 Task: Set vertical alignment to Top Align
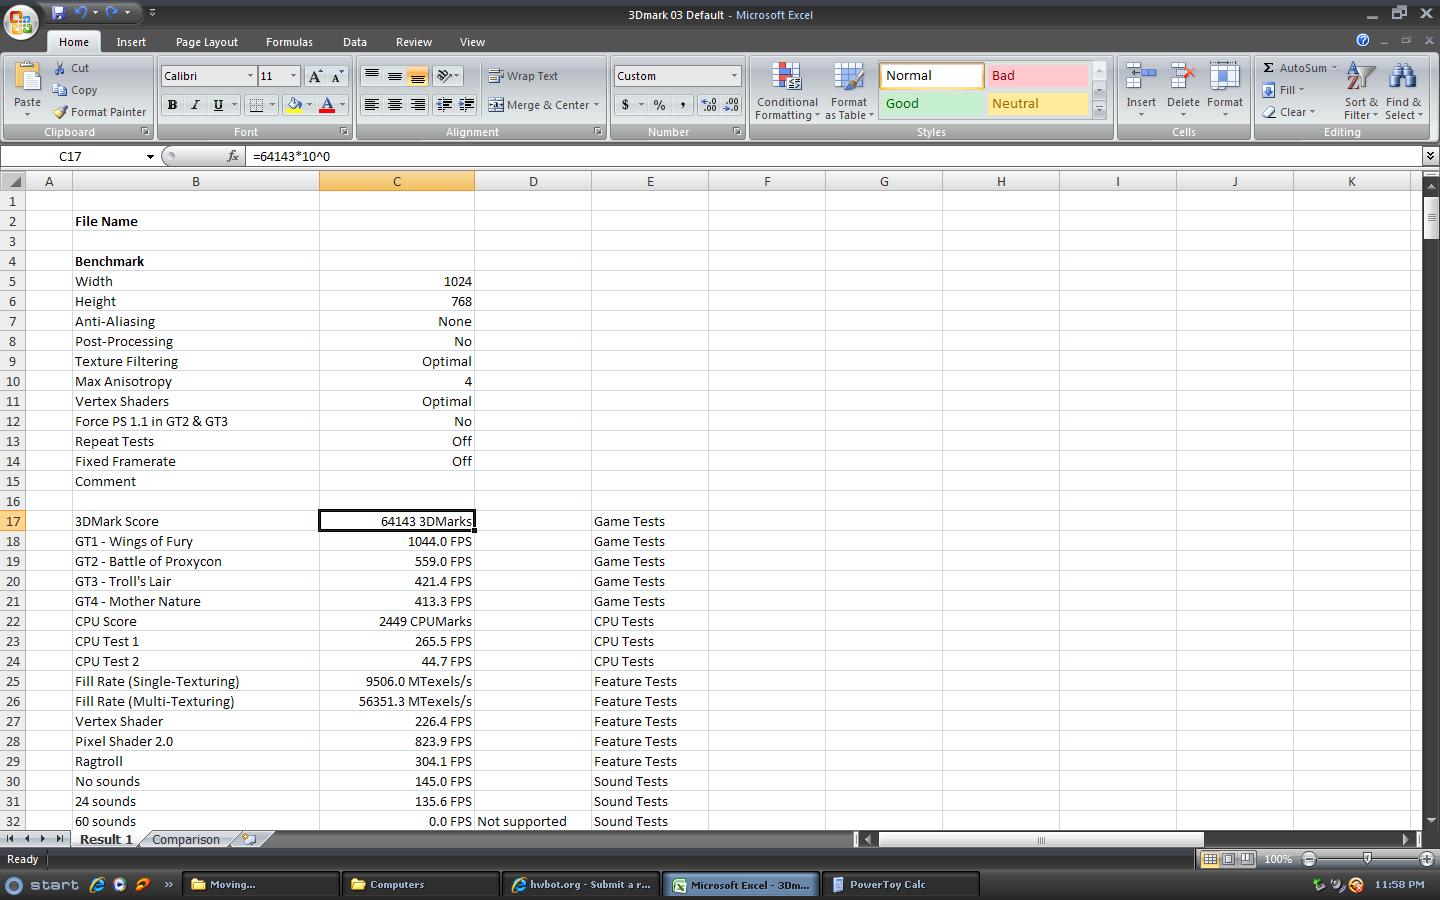click(x=371, y=76)
